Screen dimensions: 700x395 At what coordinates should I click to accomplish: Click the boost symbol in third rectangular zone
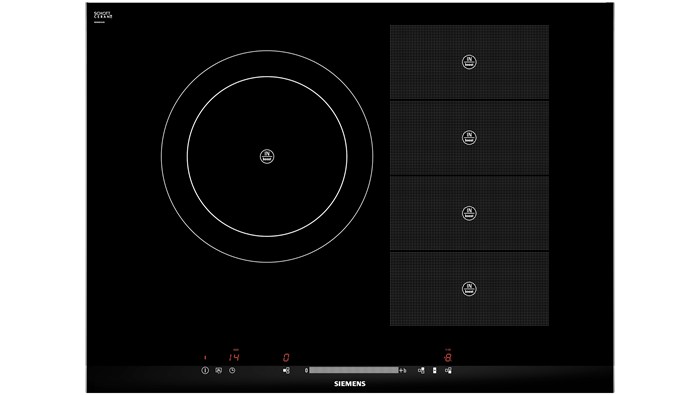(x=469, y=213)
